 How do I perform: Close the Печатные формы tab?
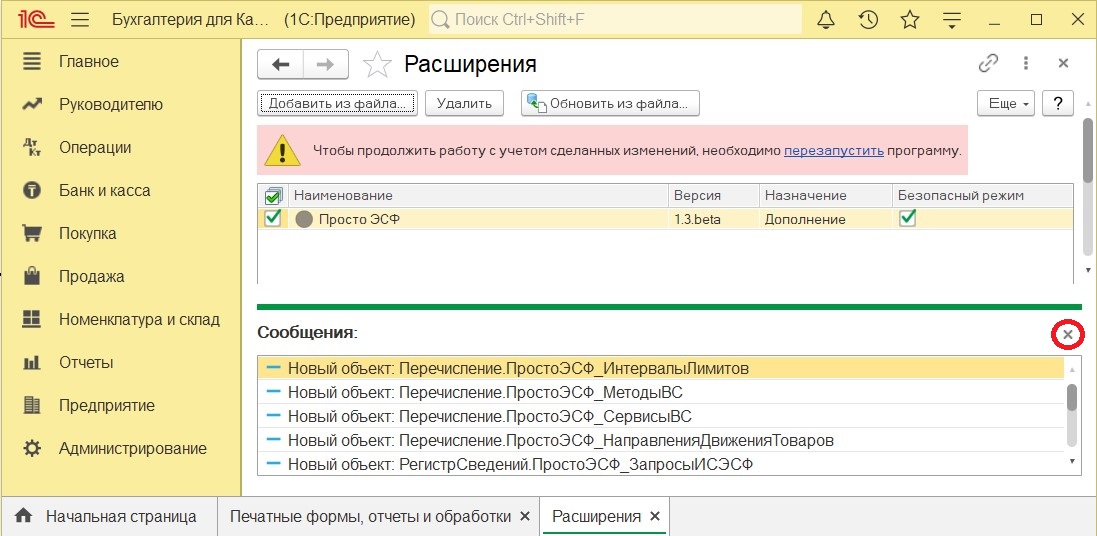pyautogui.click(x=525, y=516)
